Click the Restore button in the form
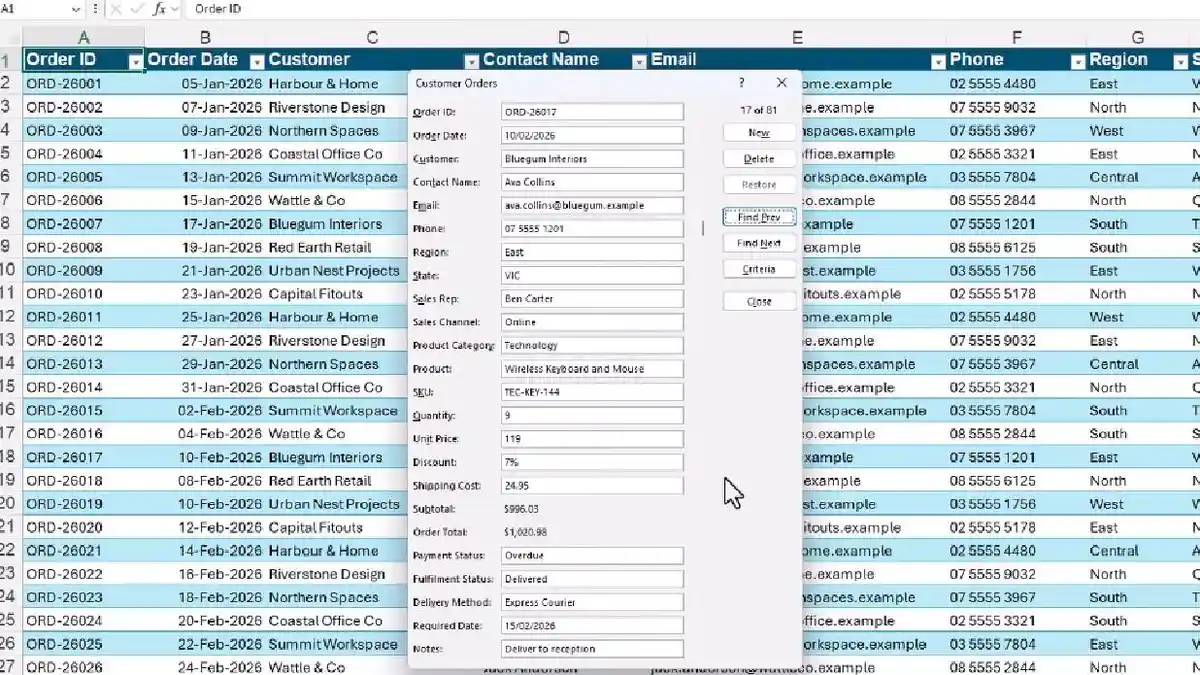Image resolution: width=1200 pixels, height=675 pixels. coord(759,185)
